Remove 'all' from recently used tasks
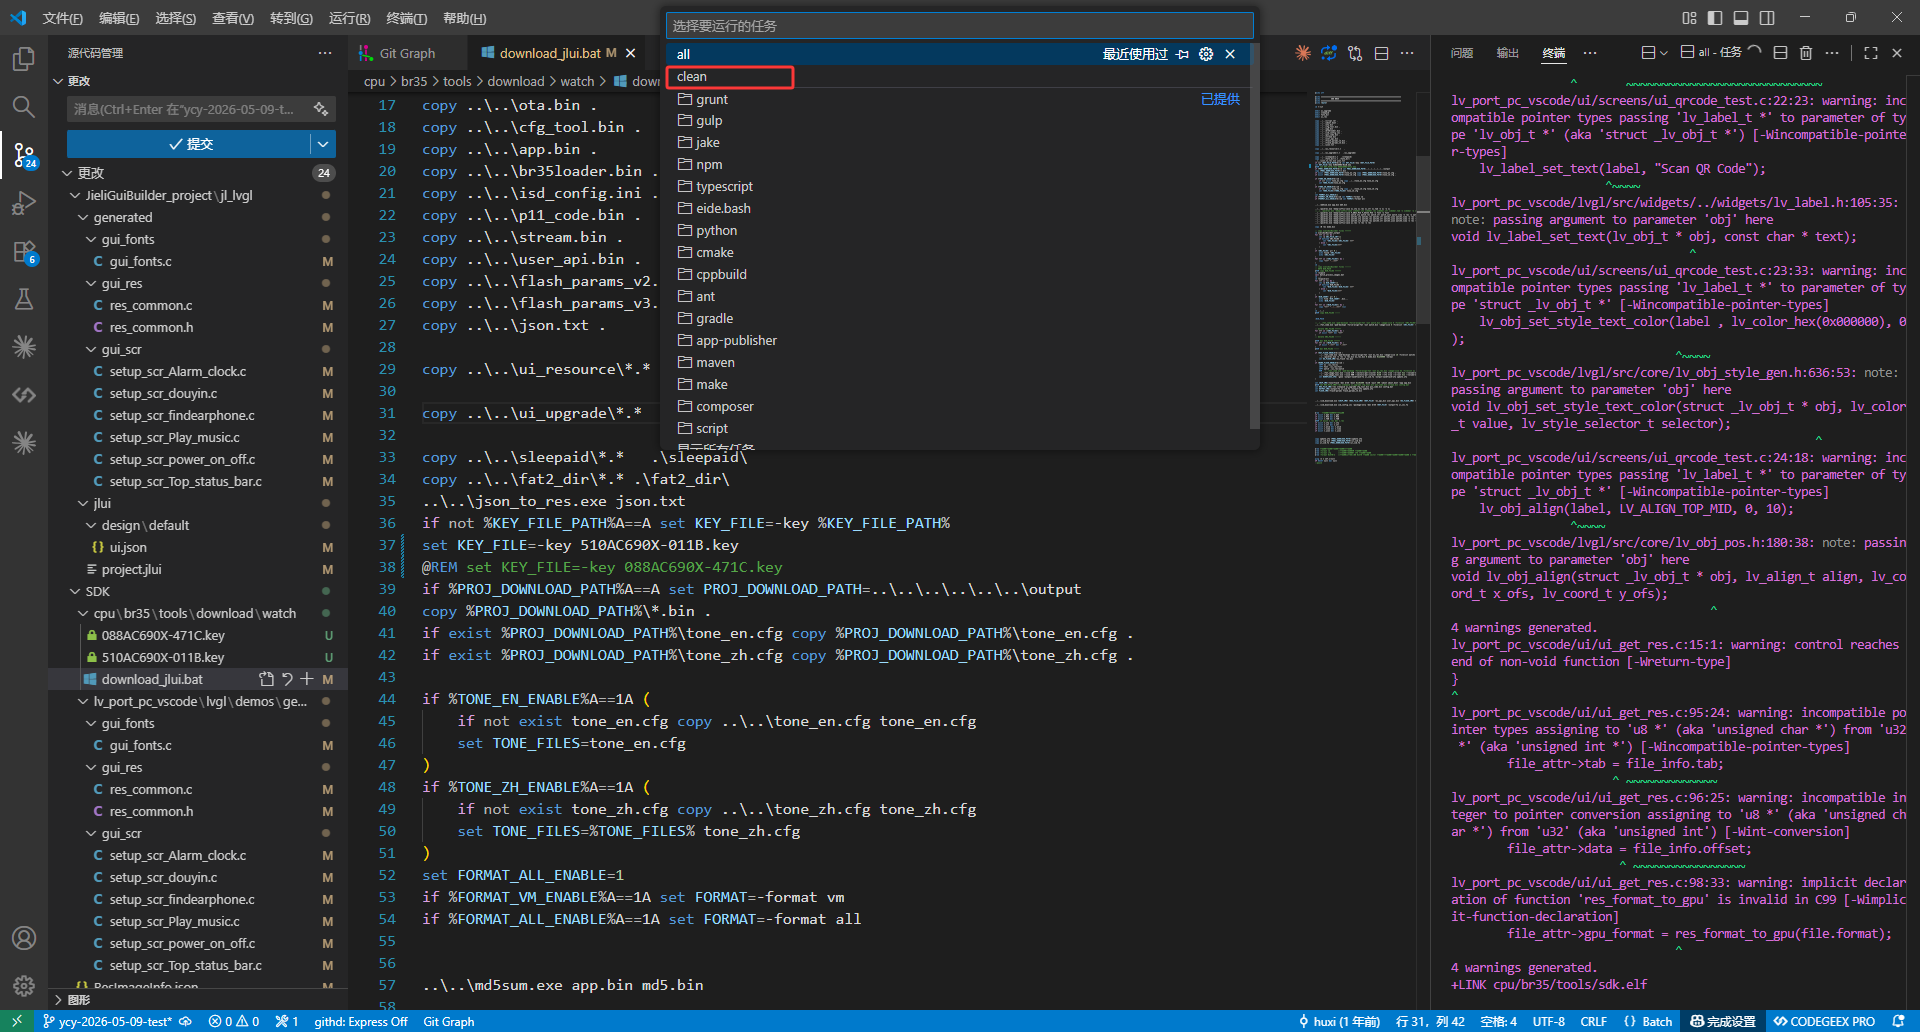The image size is (1920, 1032). [x=1230, y=54]
